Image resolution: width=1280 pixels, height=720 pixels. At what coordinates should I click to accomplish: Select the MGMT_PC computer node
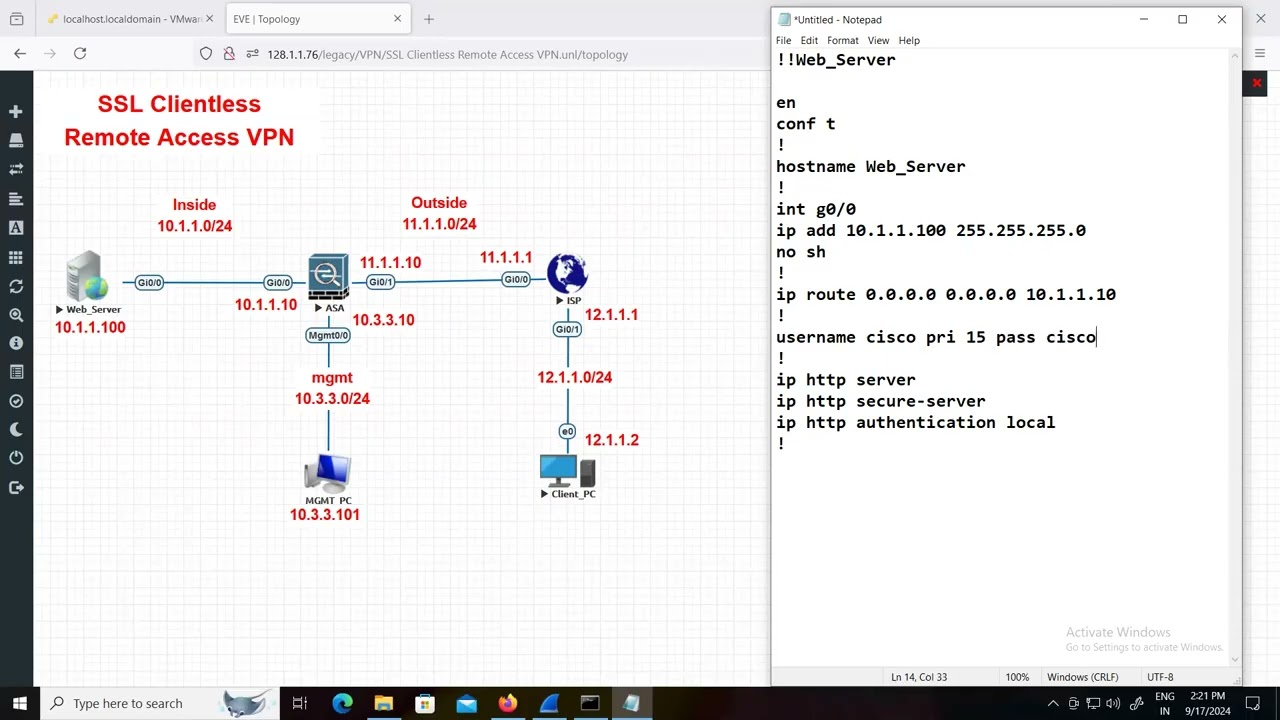(328, 473)
